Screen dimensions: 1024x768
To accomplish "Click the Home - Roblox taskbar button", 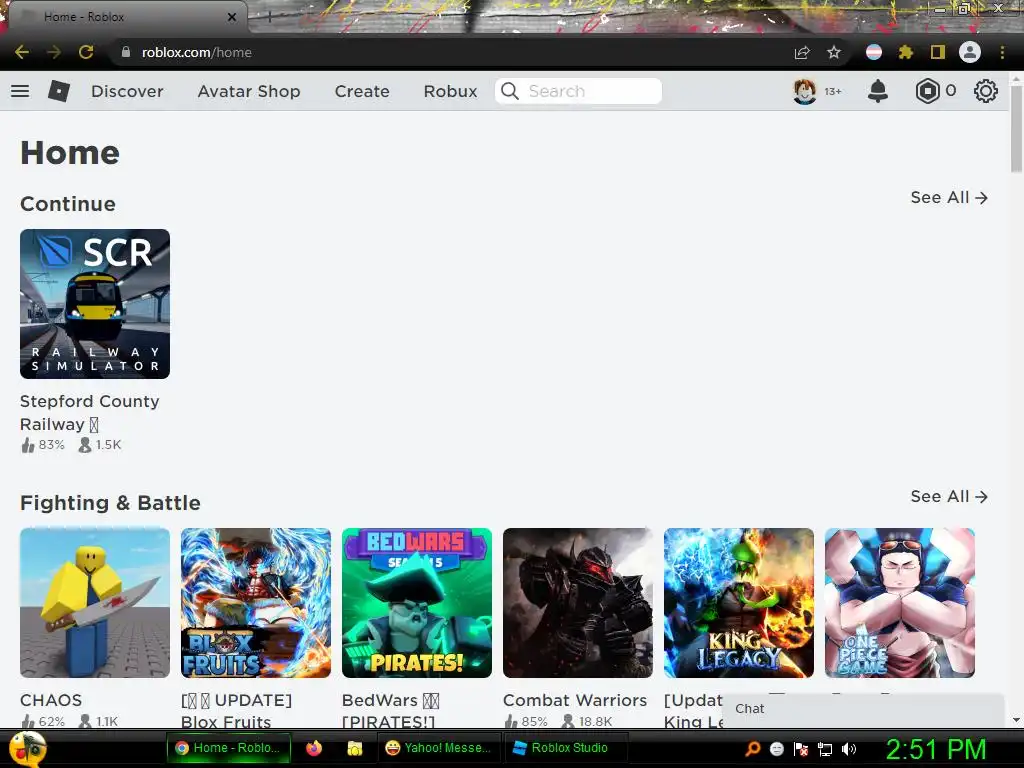I will (229, 748).
